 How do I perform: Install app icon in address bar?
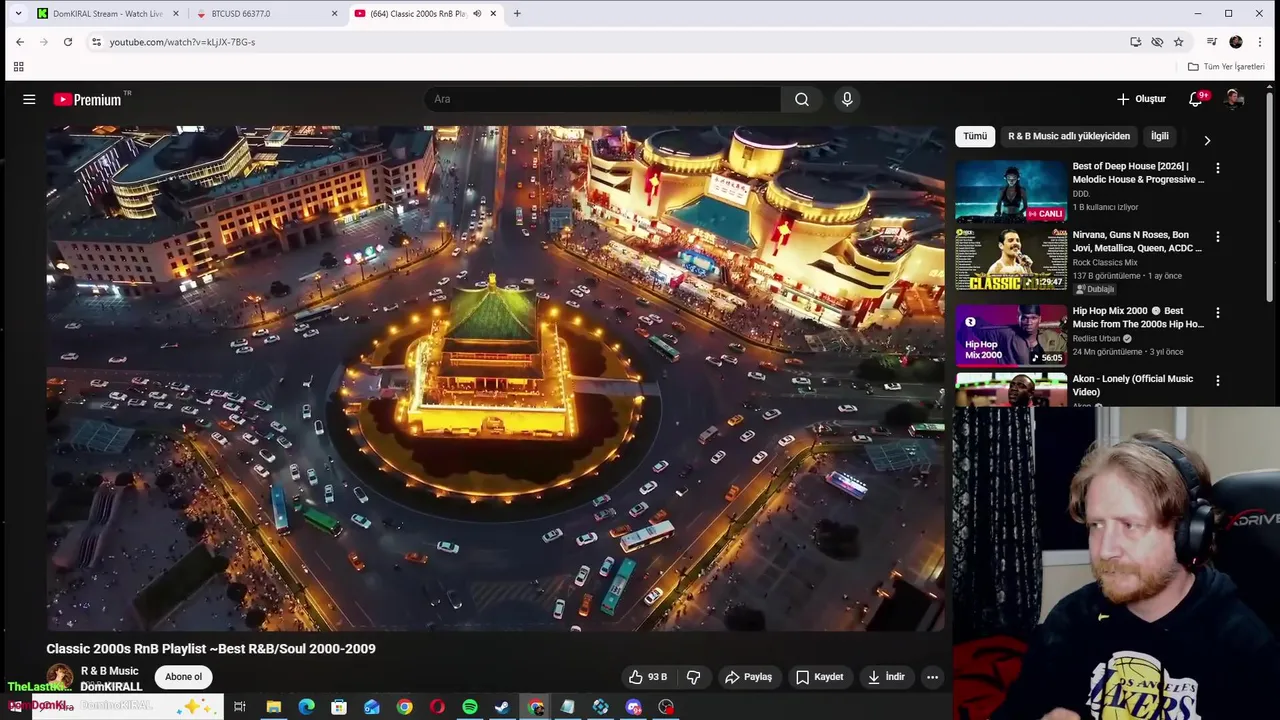[x=1135, y=42]
